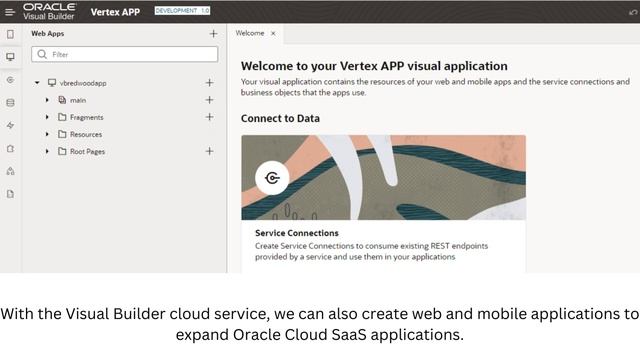Expand the main flow node
The height and width of the screenshot is (360, 640).
(x=47, y=100)
